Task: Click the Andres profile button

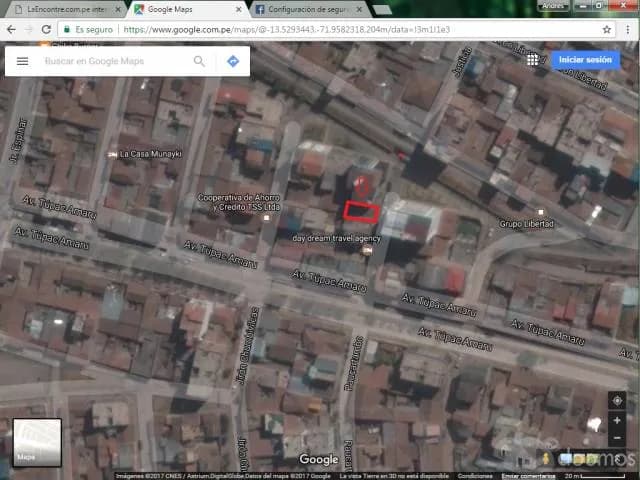Action: click(553, 6)
